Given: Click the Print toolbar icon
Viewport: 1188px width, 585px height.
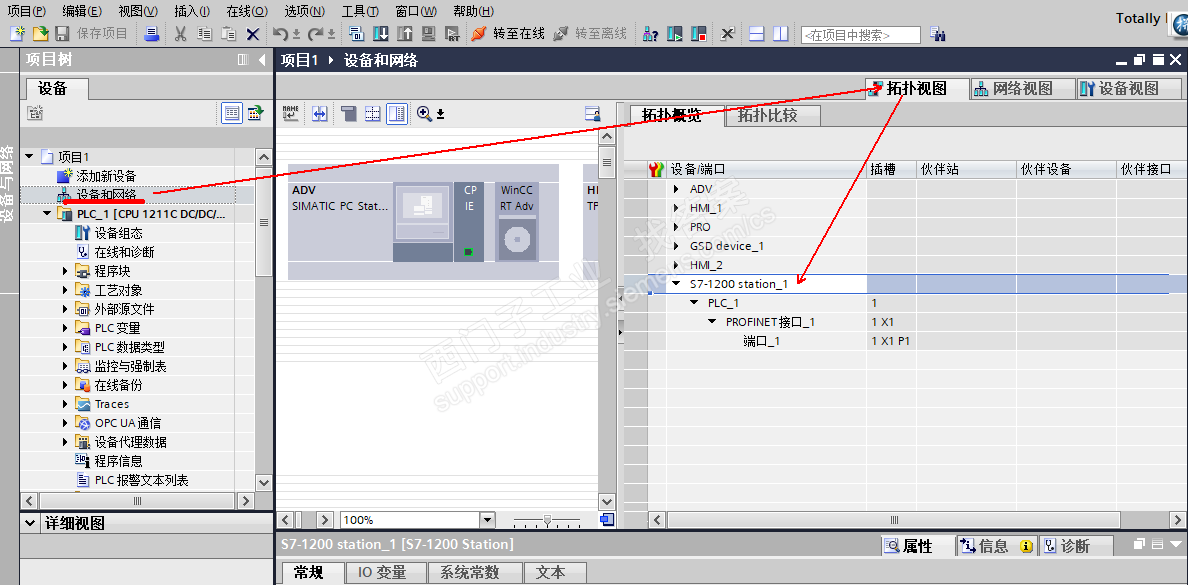Looking at the screenshot, I should (x=152, y=34).
